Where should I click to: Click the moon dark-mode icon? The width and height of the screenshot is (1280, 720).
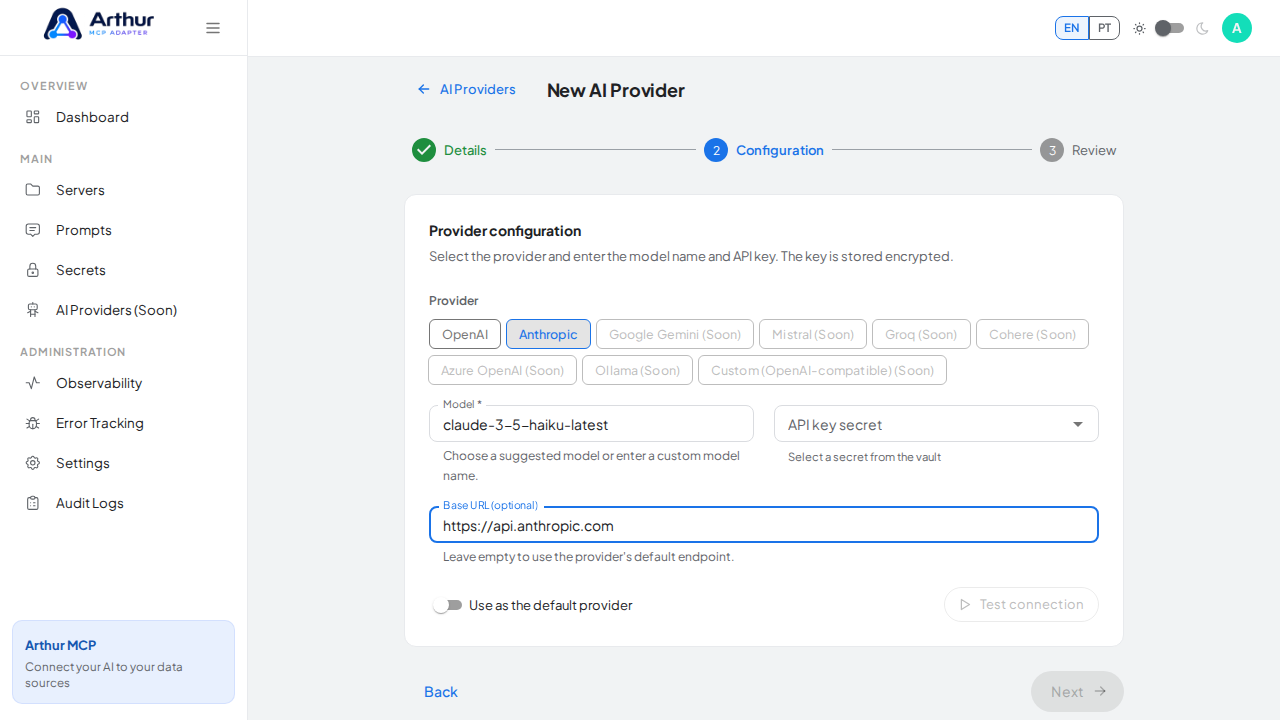tap(1202, 28)
